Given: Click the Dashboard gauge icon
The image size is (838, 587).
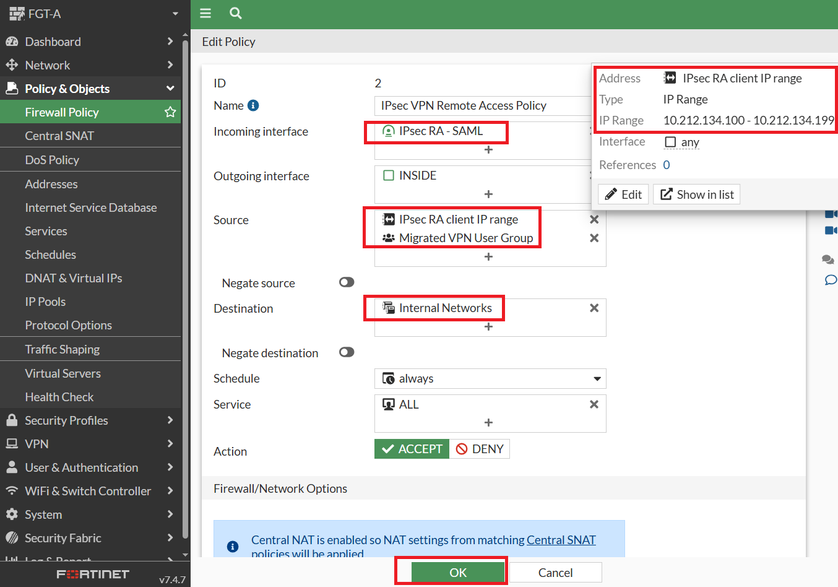Looking at the screenshot, I should [12, 42].
